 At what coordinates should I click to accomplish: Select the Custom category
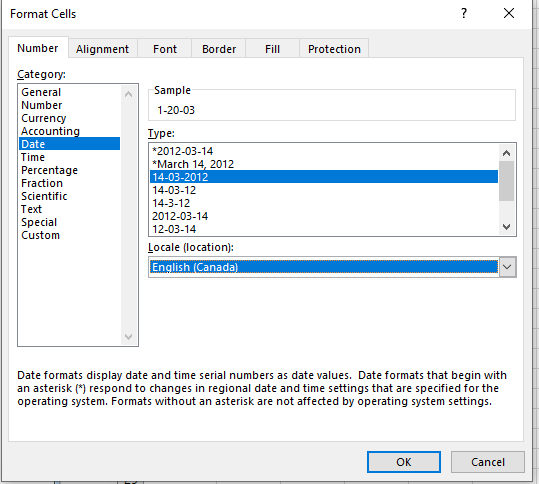tap(41, 235)
